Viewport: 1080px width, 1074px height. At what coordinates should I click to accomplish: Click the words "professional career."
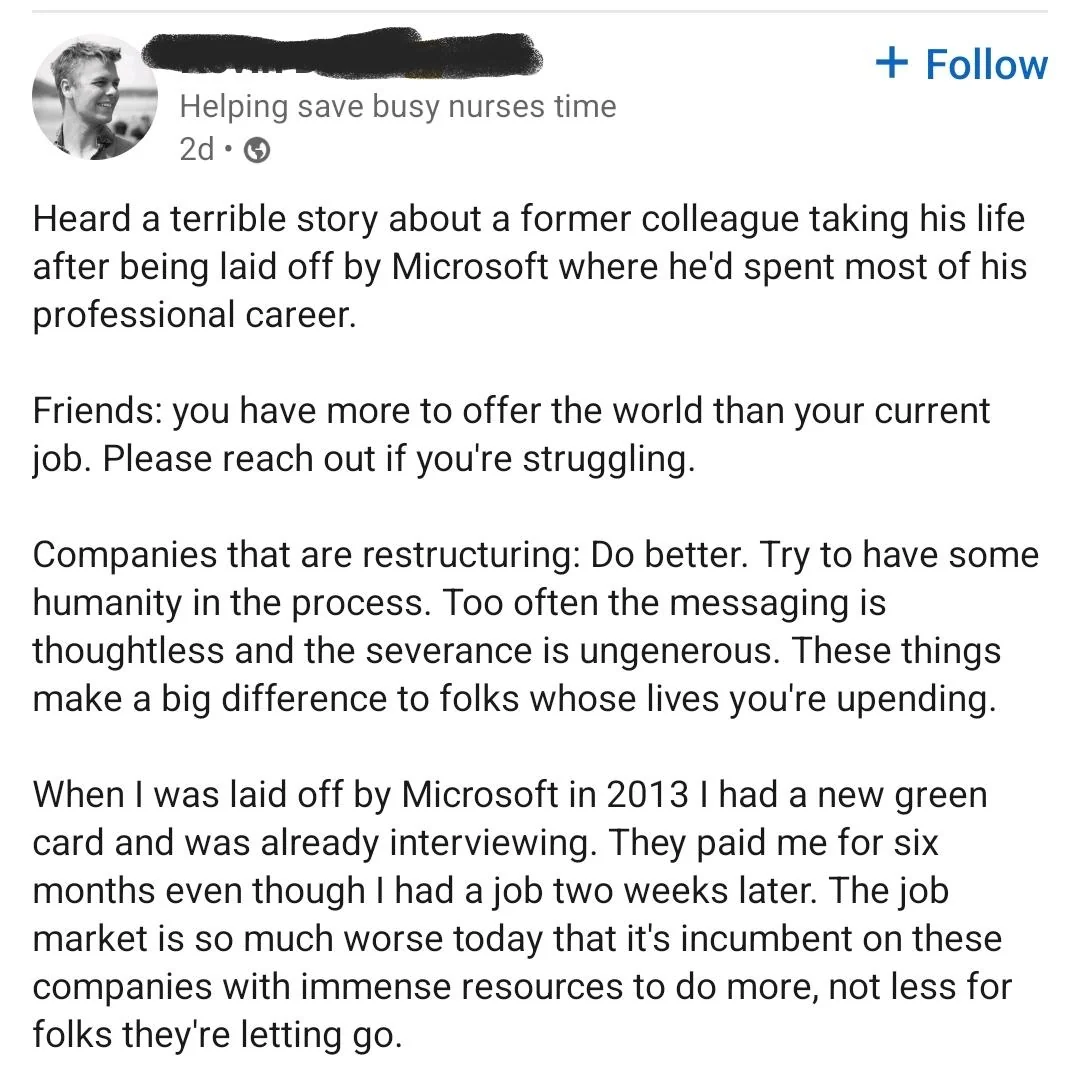pyautogui.click(x=194, y=315)
